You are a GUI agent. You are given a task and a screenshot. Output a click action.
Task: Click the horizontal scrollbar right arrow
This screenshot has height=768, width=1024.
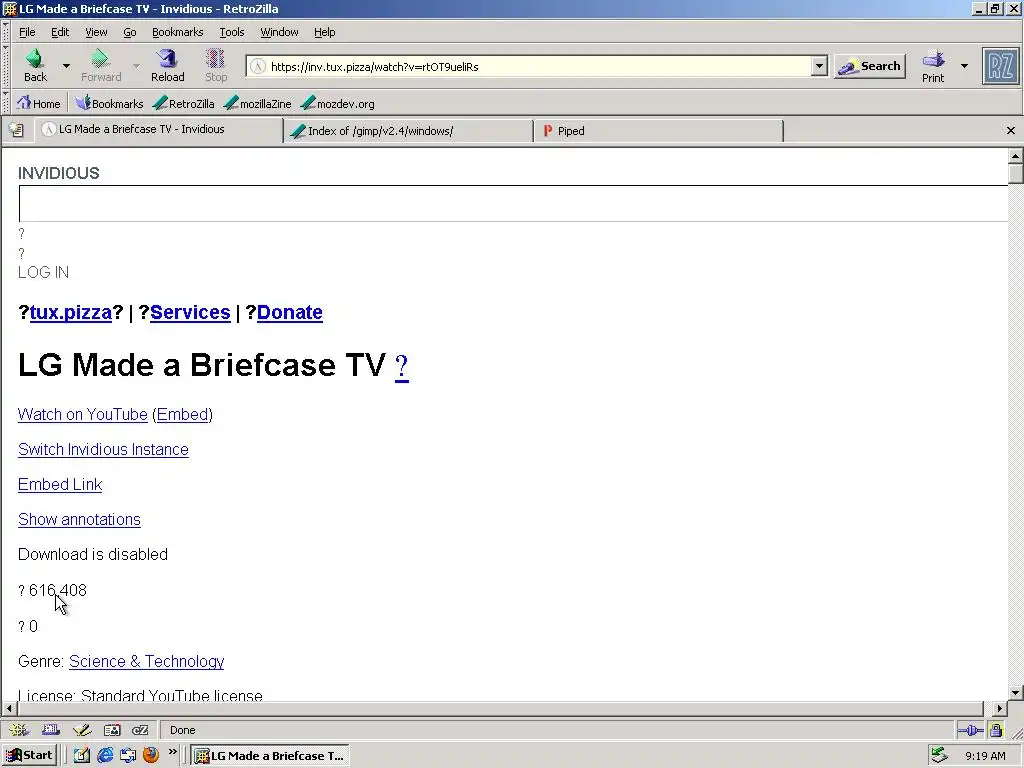1000,708
